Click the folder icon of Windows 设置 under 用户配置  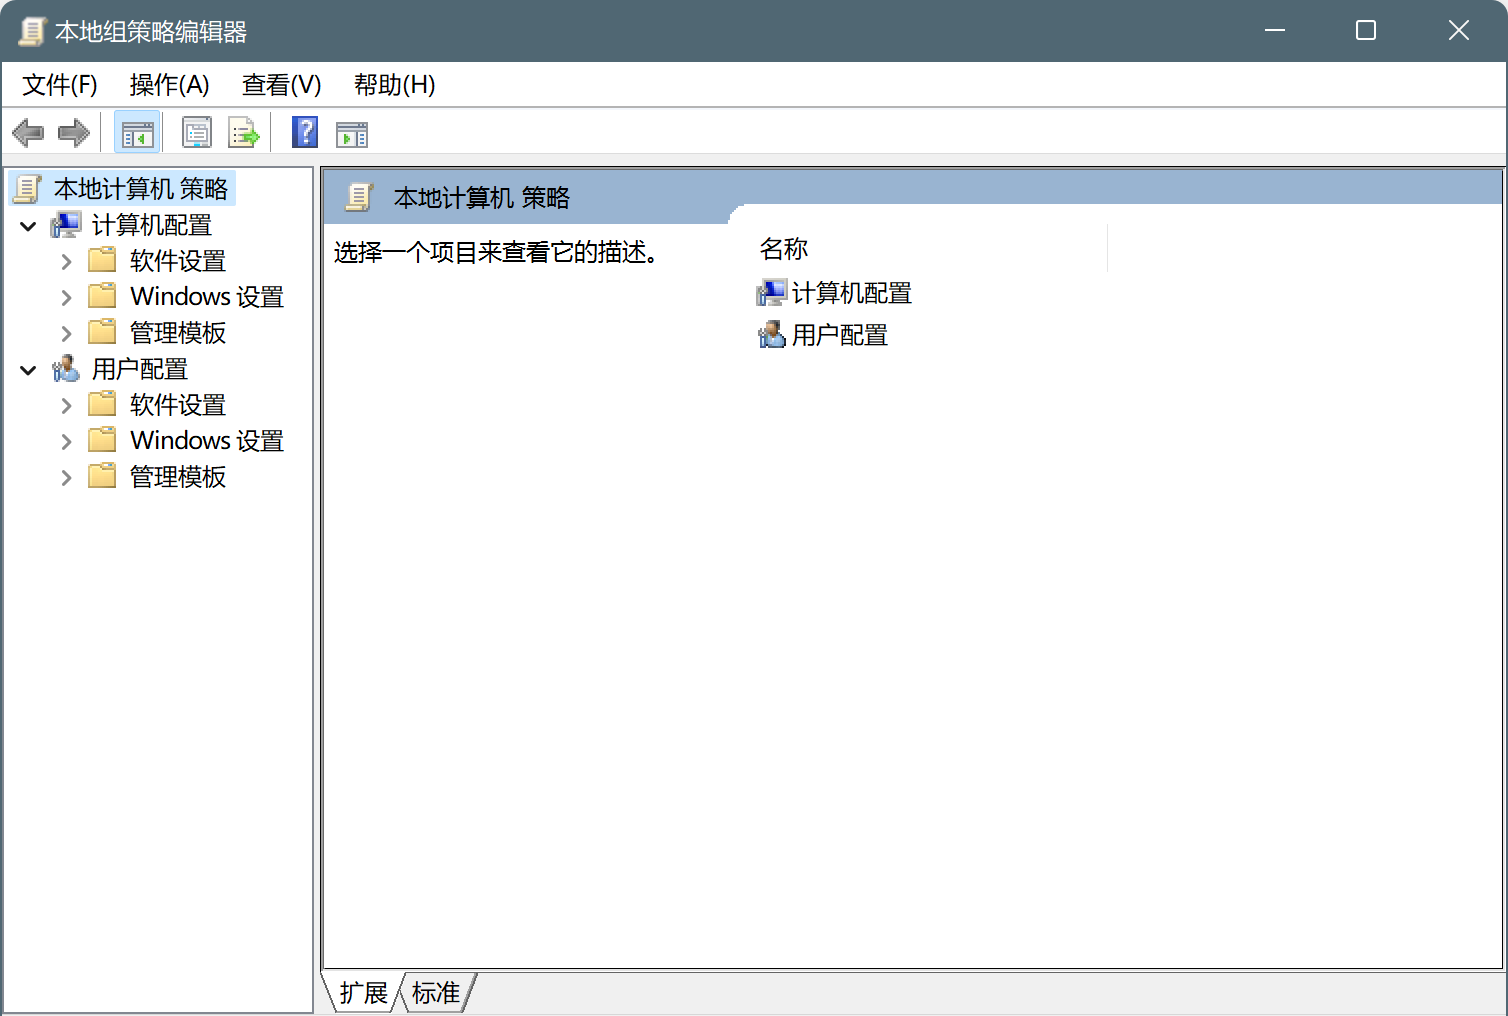[x=102, y=440]
